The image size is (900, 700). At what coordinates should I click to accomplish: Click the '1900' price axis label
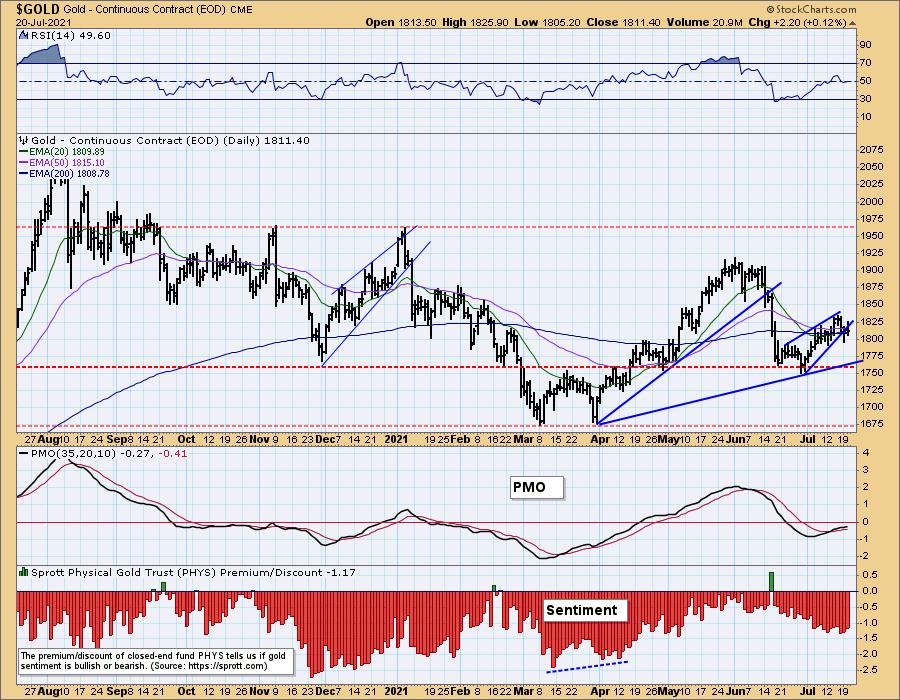pos(871,270)
